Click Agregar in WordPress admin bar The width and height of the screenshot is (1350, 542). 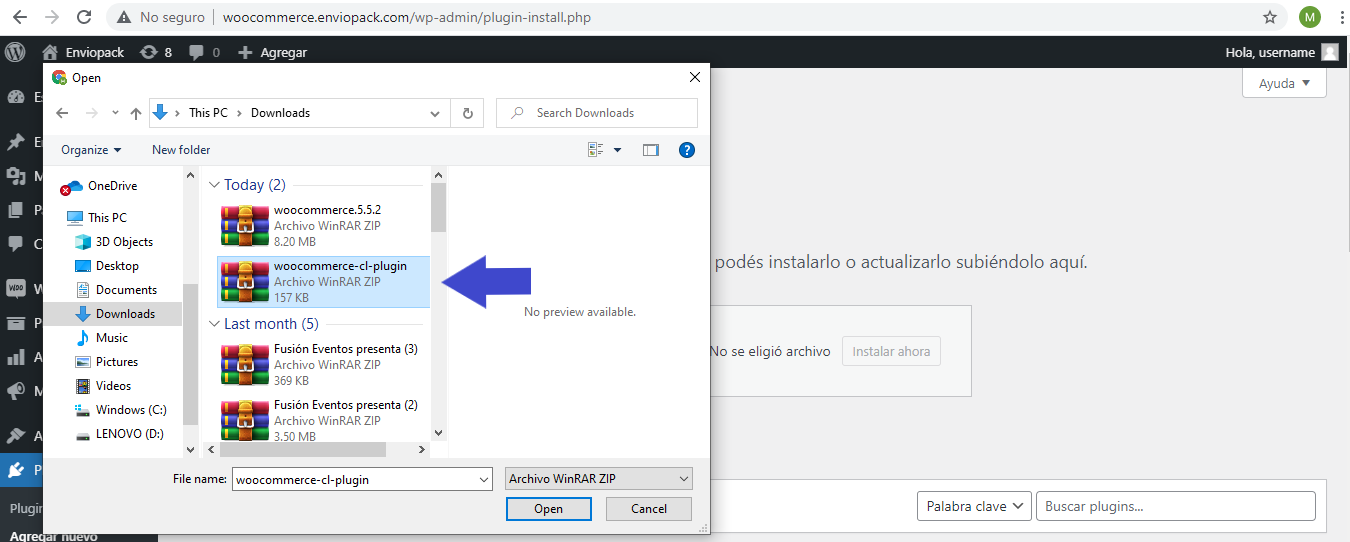click(273, 52)
